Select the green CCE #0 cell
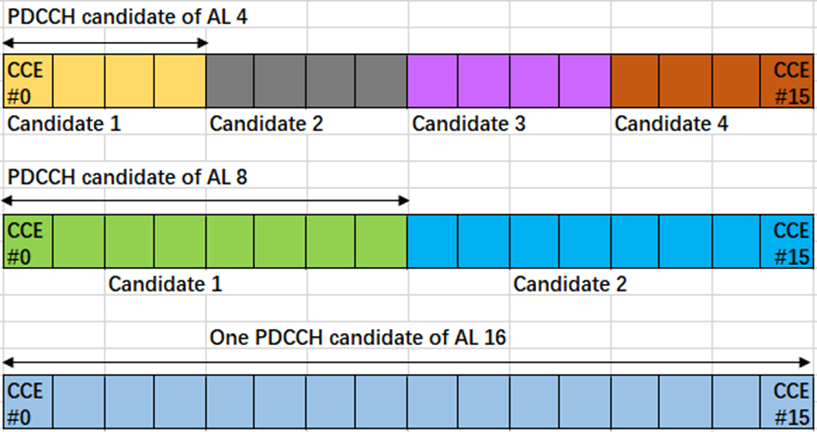 pos(27,240)
